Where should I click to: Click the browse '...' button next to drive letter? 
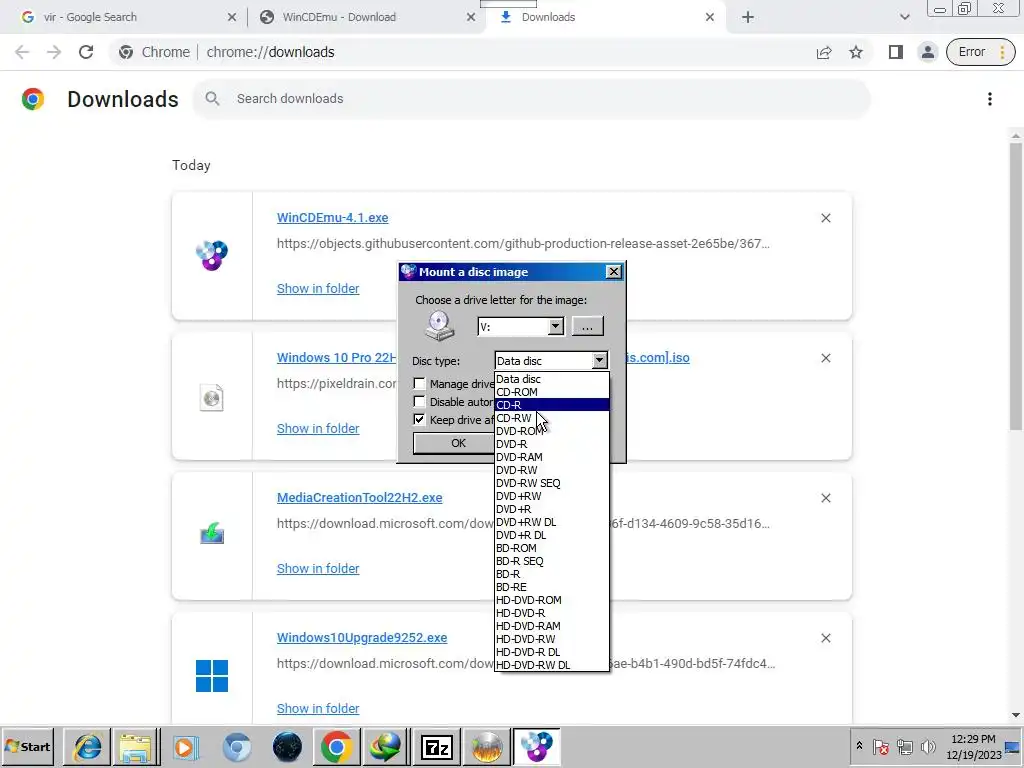click(x=588, y=327)
